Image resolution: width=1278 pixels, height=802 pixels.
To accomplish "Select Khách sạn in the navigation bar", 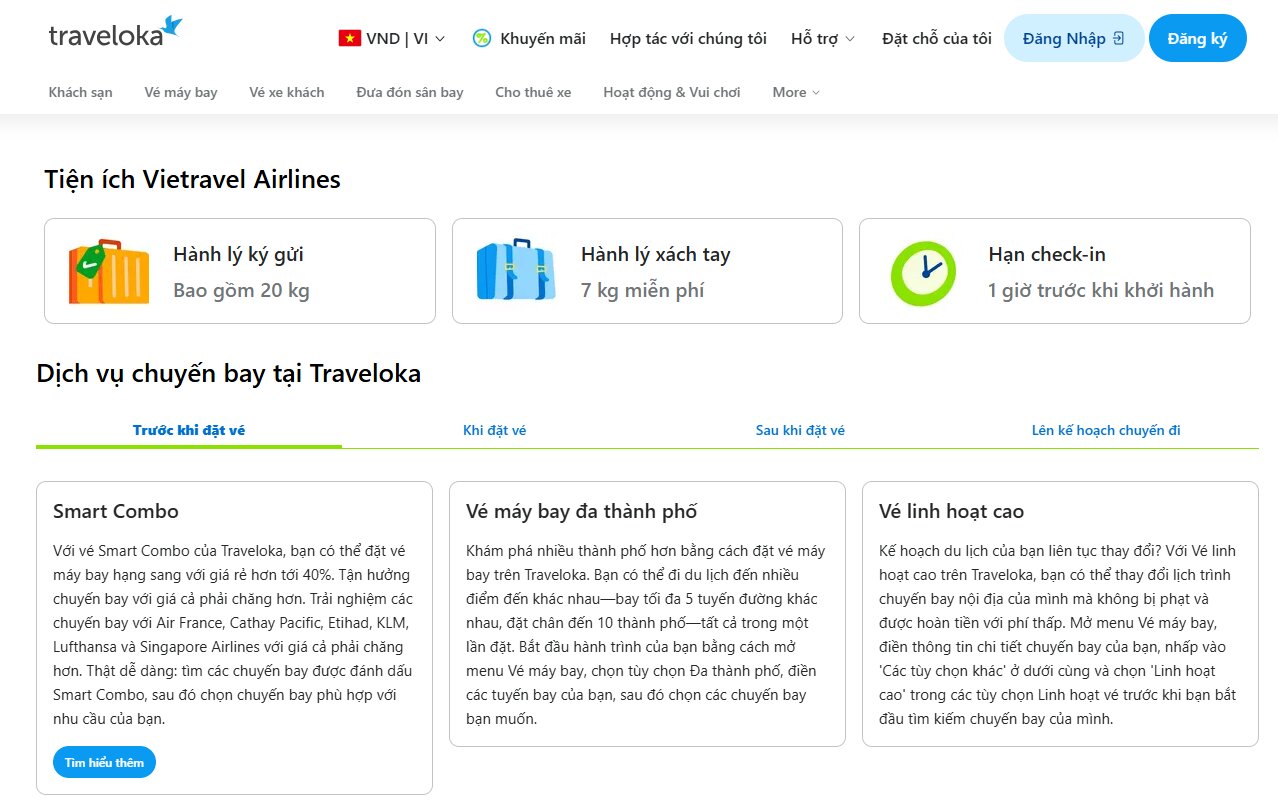I will click(81, 92).
